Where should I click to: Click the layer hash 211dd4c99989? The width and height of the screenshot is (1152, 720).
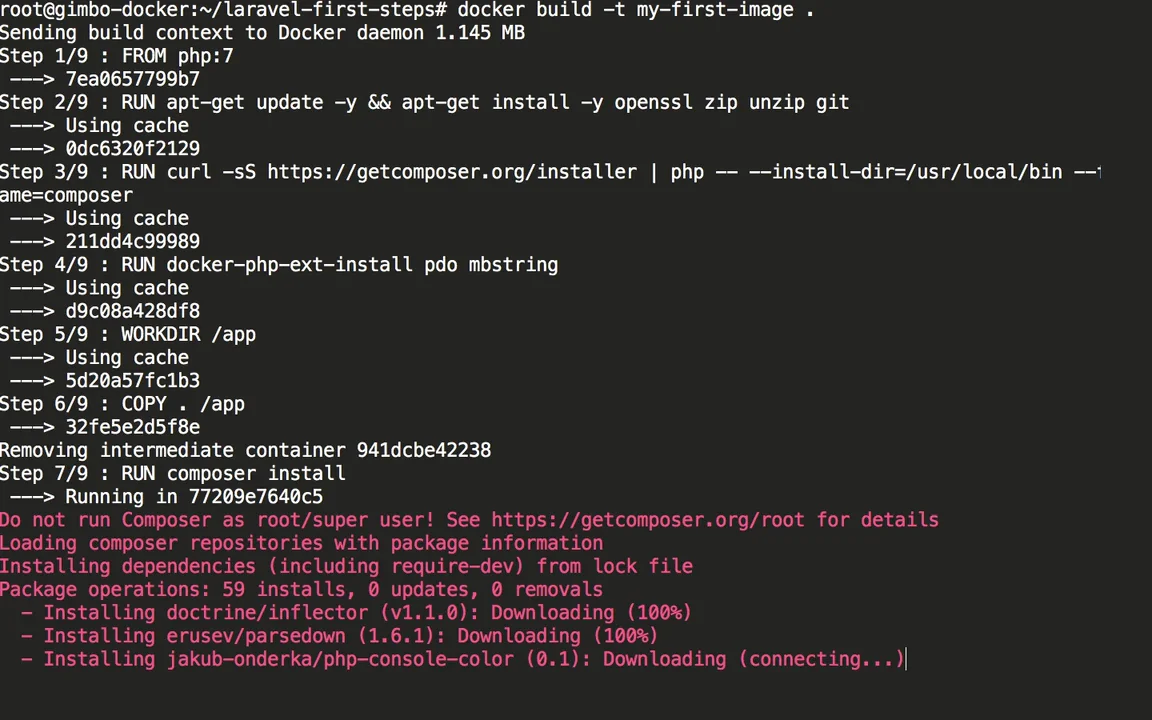point(132,241)
